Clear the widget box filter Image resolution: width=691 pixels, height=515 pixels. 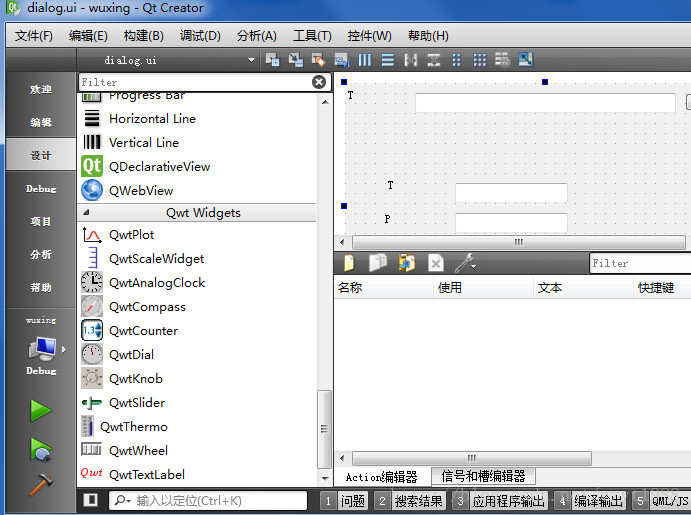tap(319, 82)
